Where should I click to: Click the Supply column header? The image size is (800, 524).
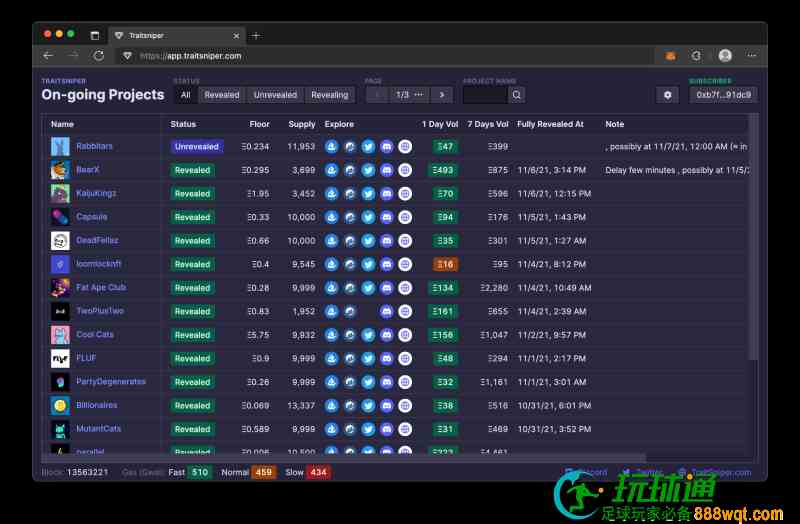coord(302,124)
